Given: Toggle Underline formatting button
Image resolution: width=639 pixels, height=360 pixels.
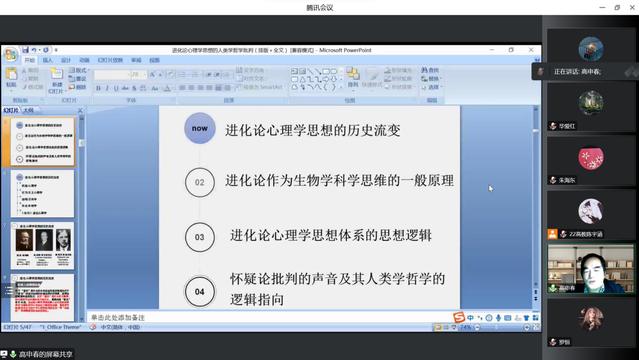Looking at the screenshot, I should 116,88.
